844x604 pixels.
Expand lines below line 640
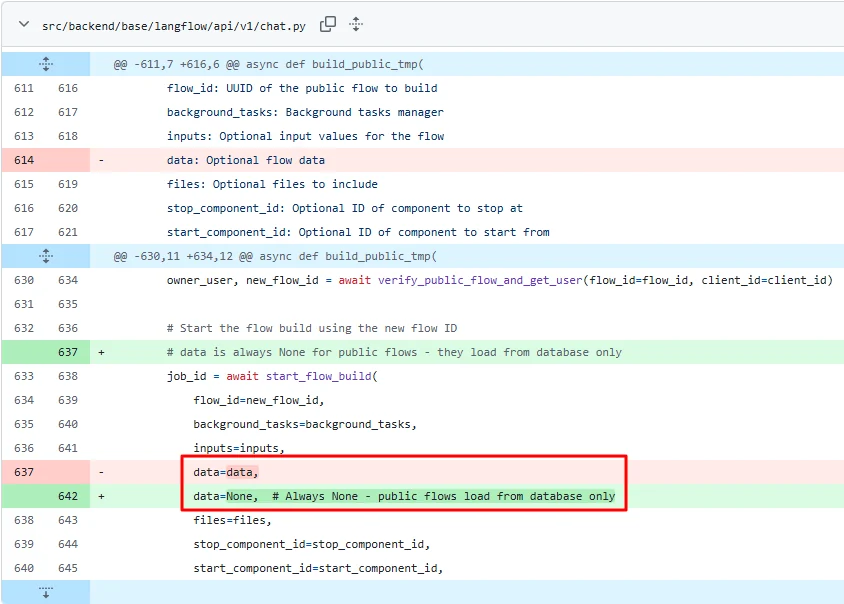tap(46, 592)
